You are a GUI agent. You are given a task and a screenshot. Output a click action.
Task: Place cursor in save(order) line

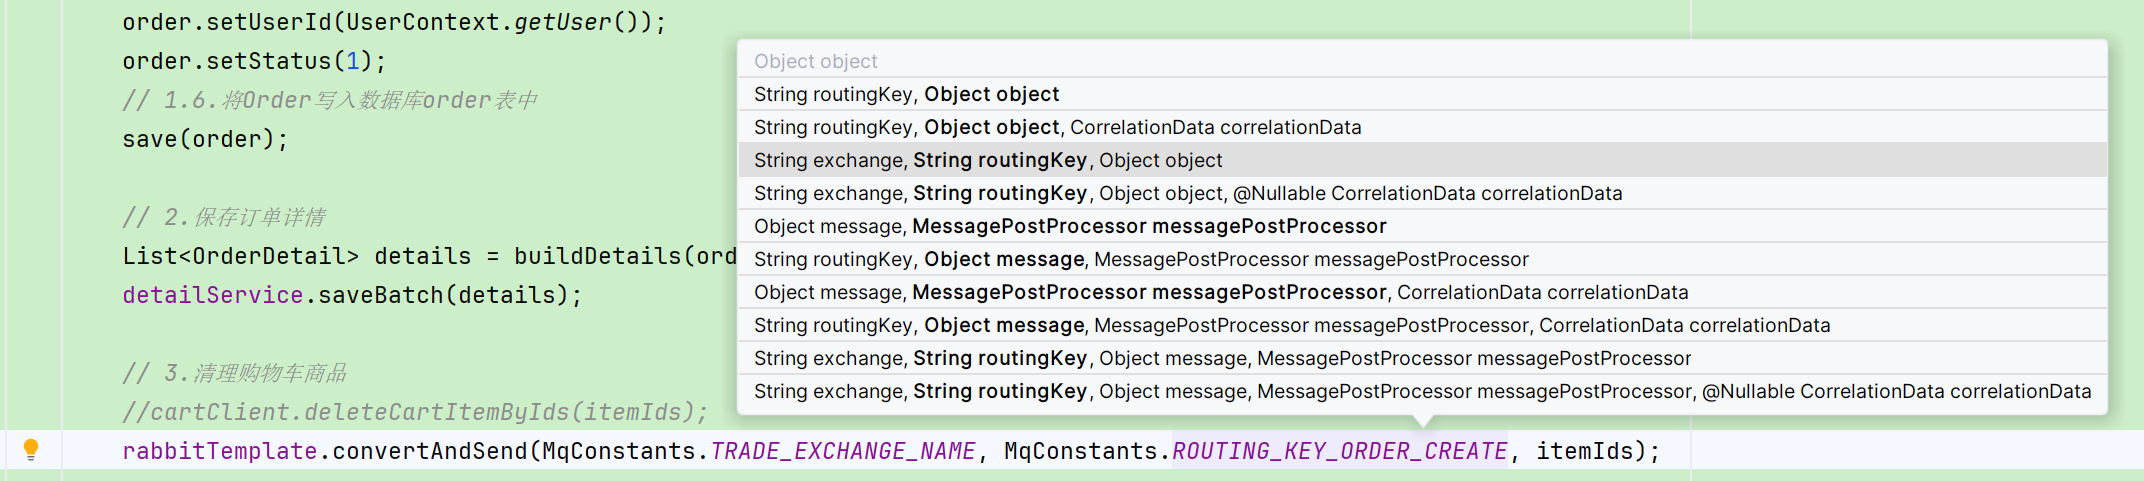(205, 139)
